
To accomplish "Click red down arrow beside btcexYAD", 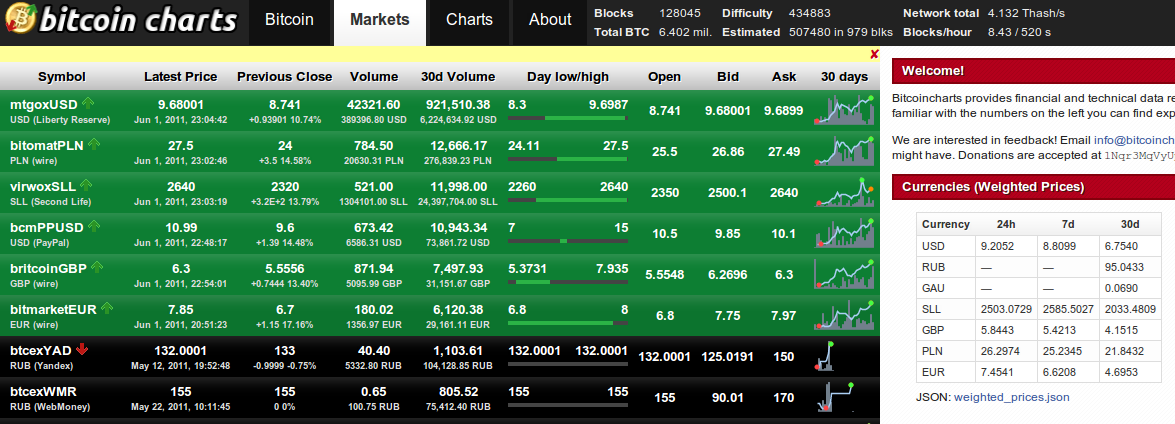I will pyautogui.click(x=82, y=349).
